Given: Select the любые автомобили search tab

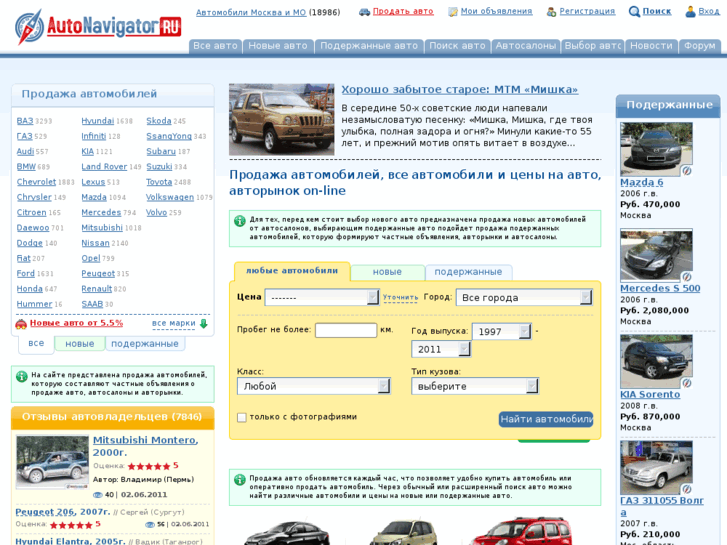Looking at the screenshot, I should (292, 271).
